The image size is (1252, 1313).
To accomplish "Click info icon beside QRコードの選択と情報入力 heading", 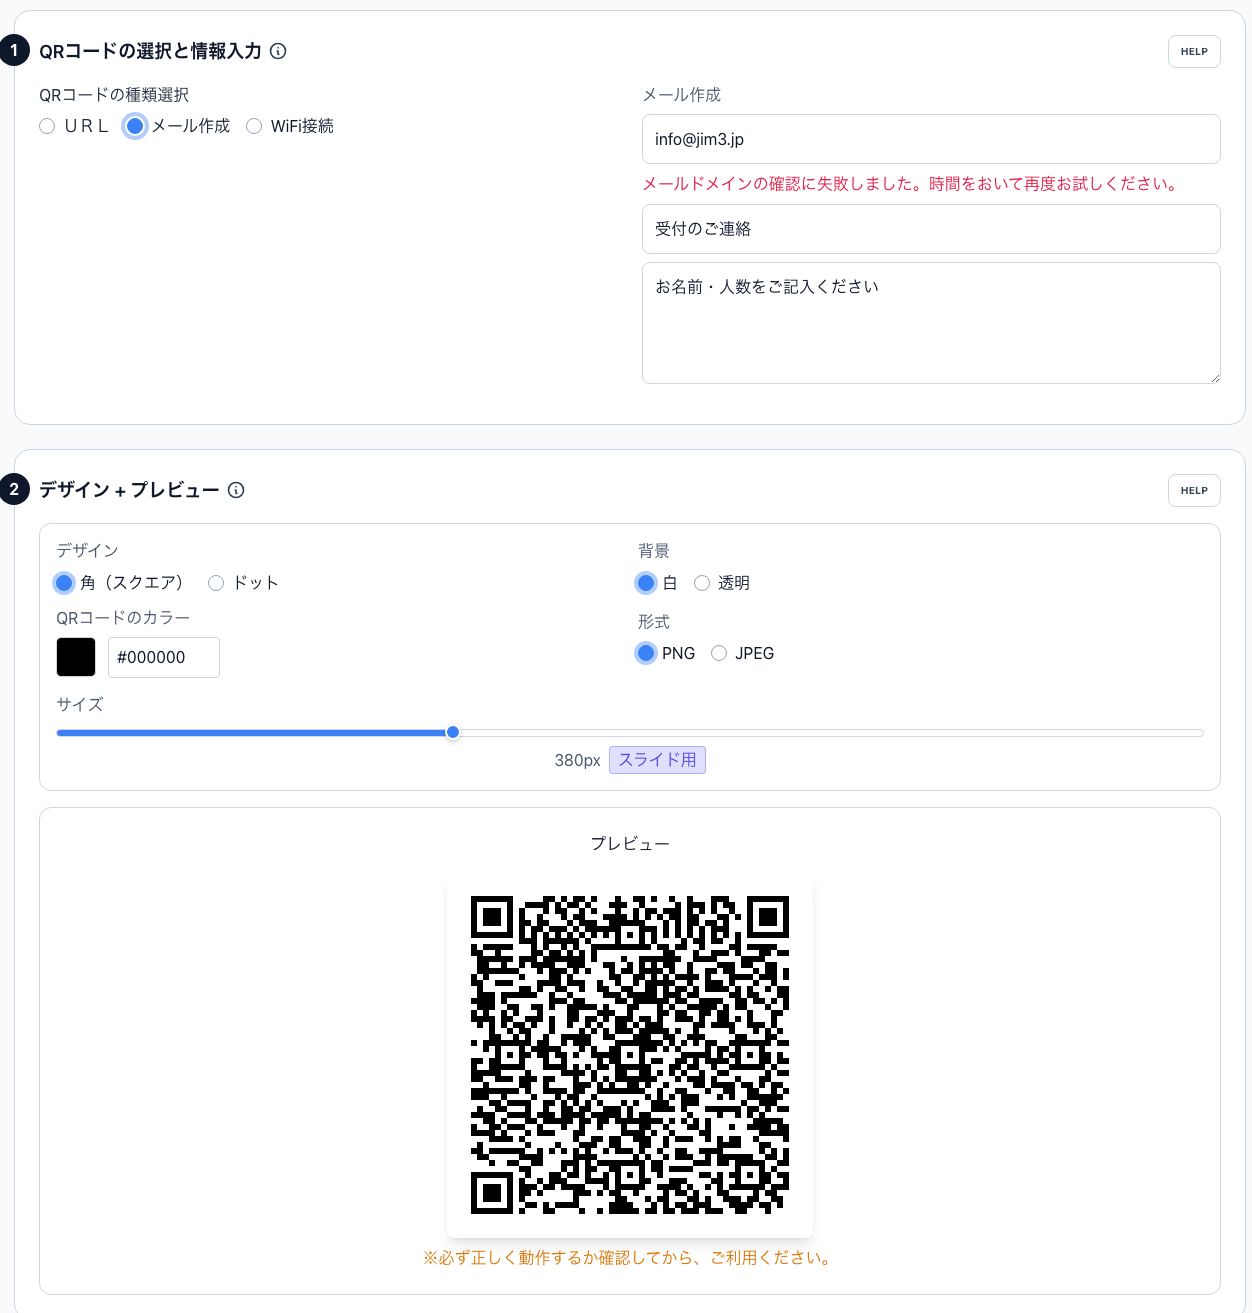I will point(278,51).
